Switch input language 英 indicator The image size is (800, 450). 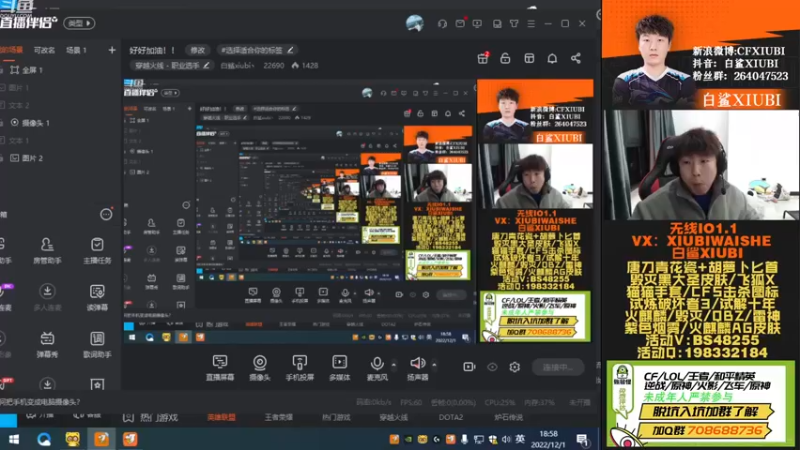[x=520, y=439]
